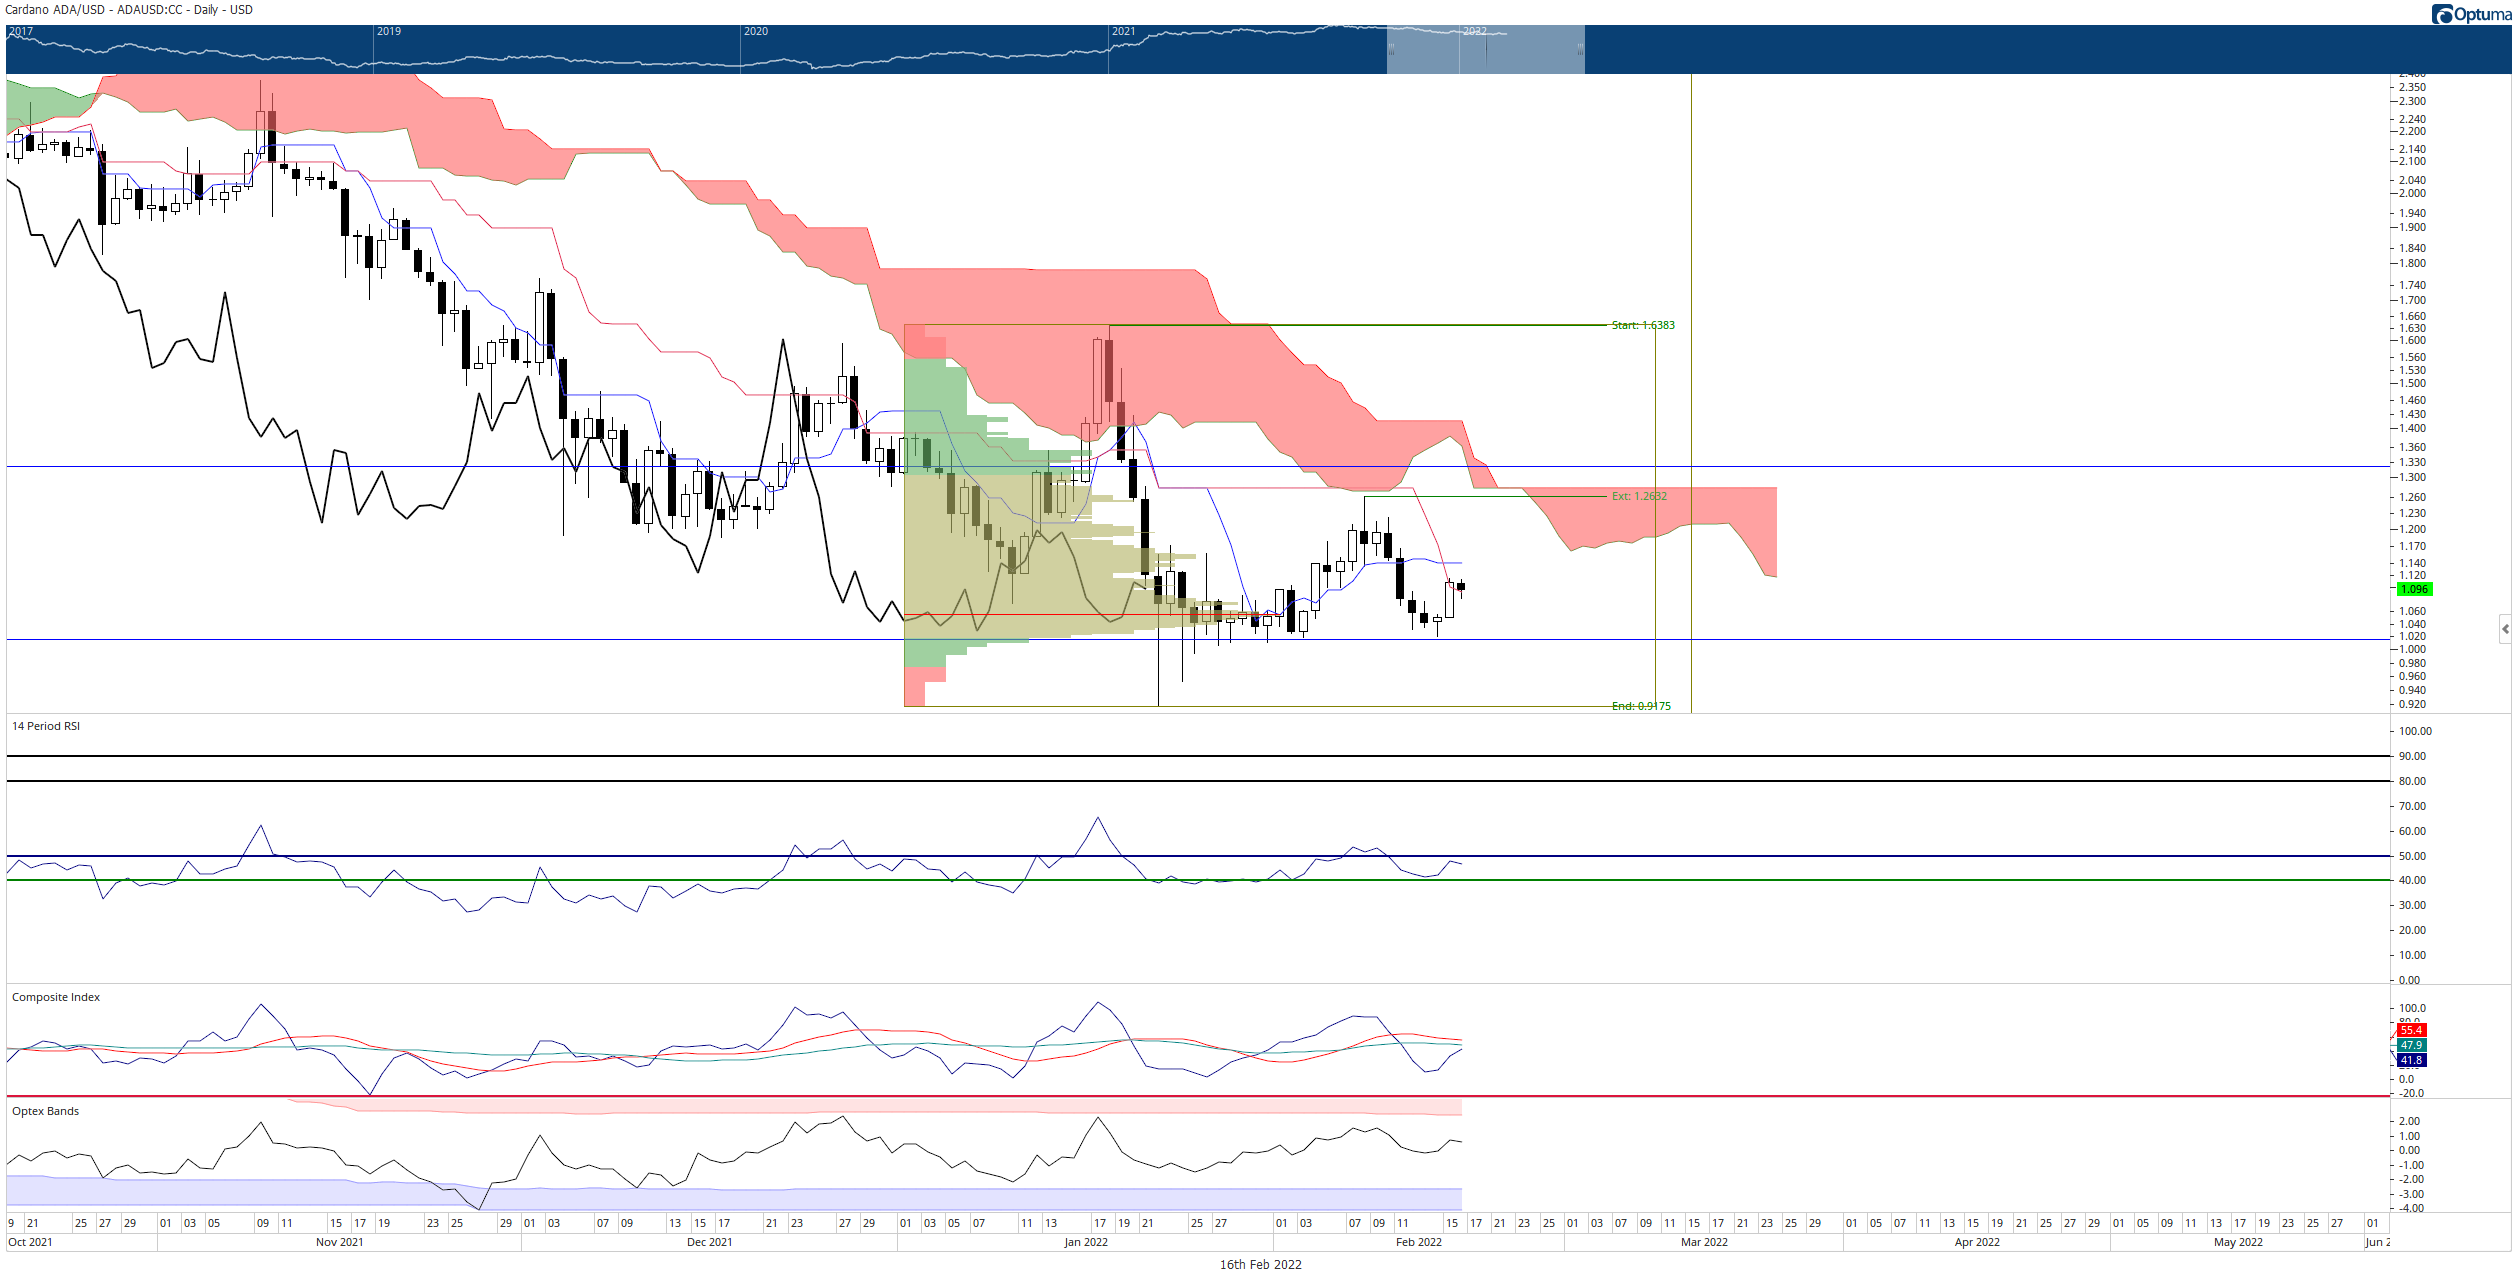Jump to 2021 in the overview strip
Screen dimensions: 2518x1284
click(x=1124, y=32)
